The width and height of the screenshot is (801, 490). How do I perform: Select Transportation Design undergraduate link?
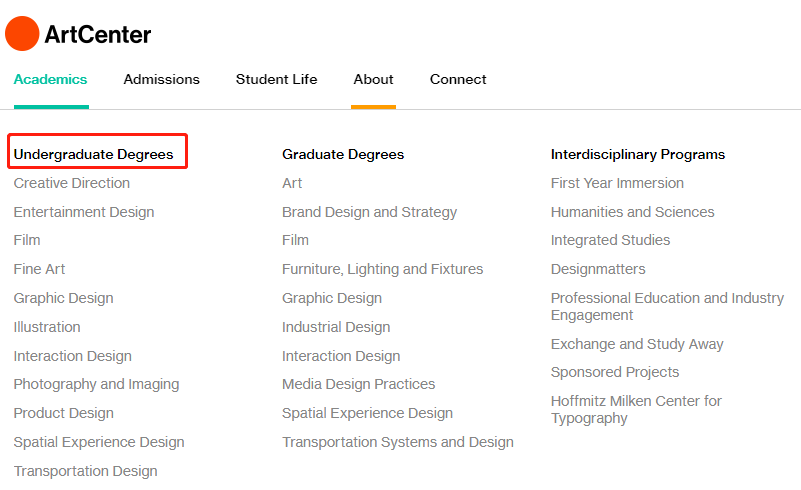(85, 471)
